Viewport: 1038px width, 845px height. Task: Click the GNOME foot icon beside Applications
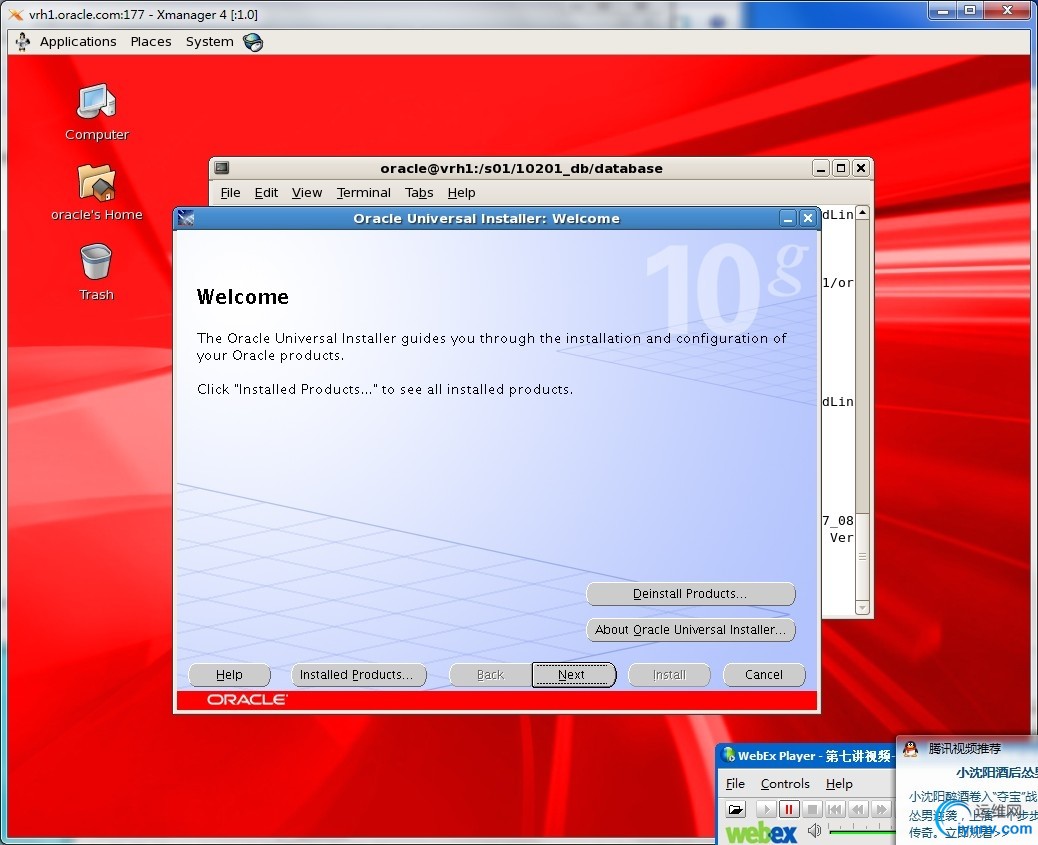click(x=23, y=42)
